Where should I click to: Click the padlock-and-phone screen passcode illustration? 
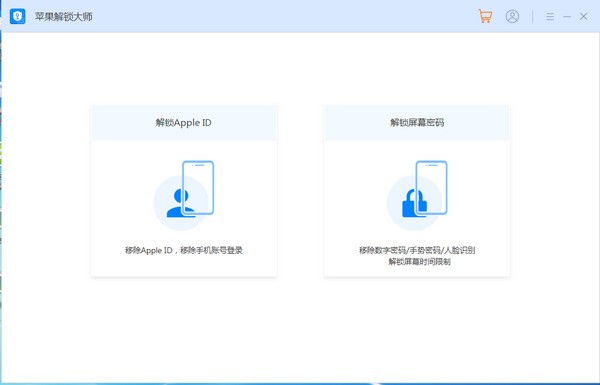417,195
